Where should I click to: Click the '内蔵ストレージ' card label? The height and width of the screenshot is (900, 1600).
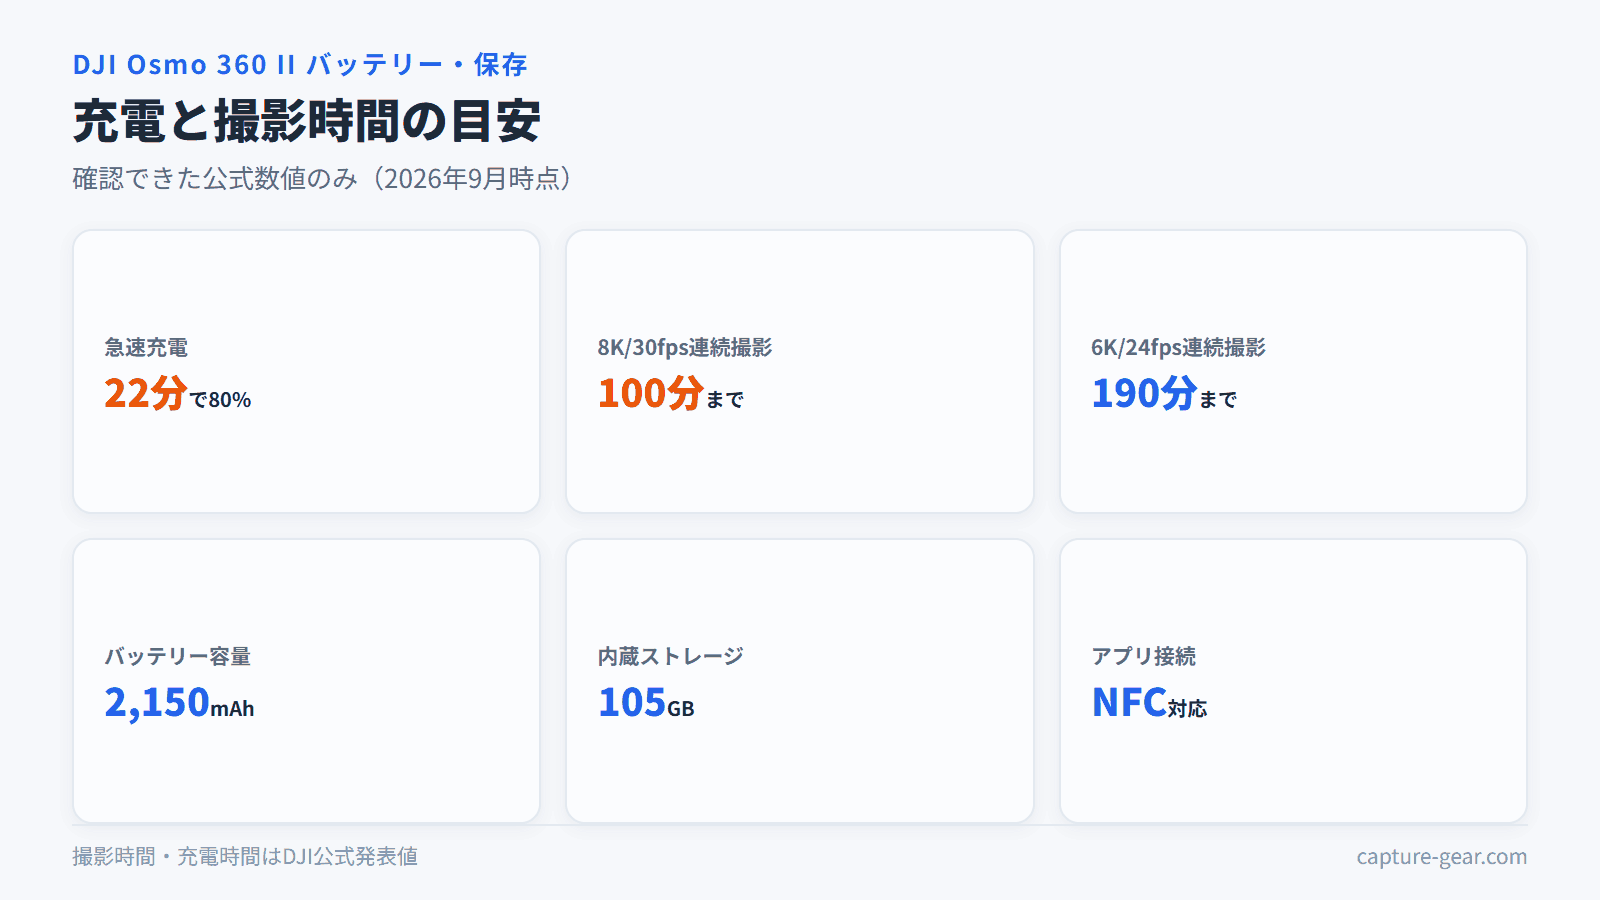(671, 656)
